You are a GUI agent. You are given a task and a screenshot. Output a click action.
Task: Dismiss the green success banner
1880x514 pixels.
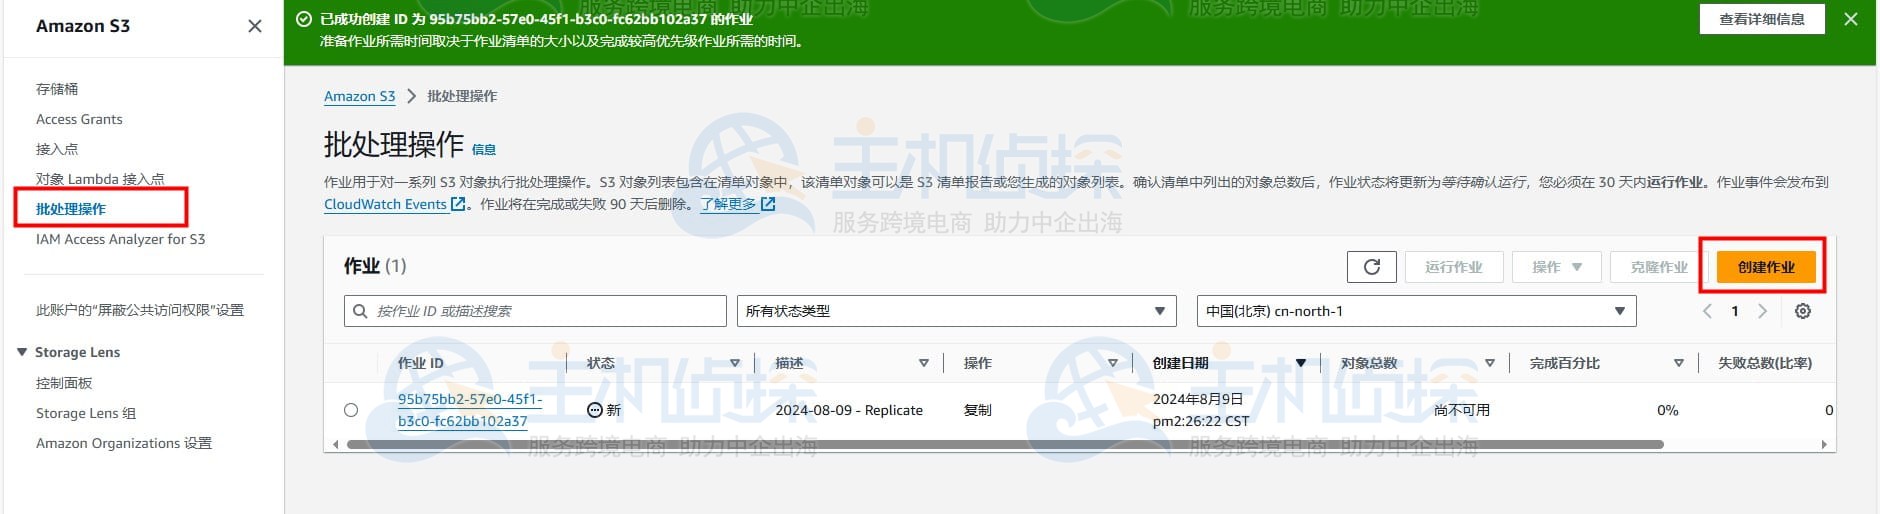pos(1851,19)
